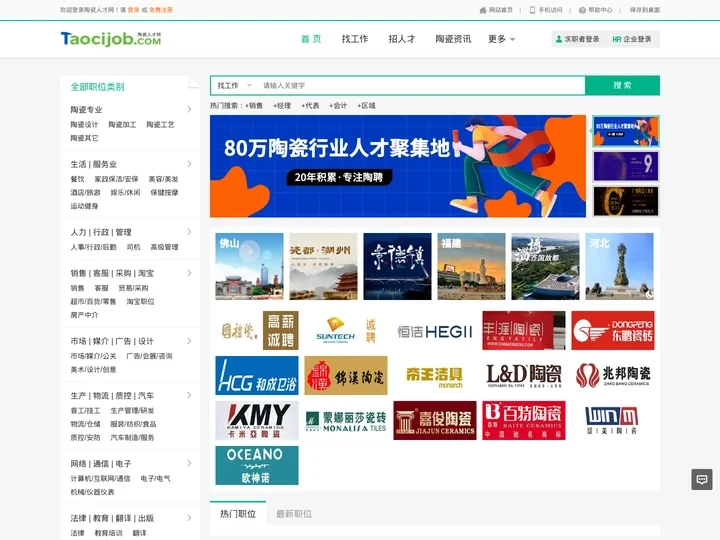Click the 求职者登录 button
Screen dimensions: 720x540
[578, 39]
